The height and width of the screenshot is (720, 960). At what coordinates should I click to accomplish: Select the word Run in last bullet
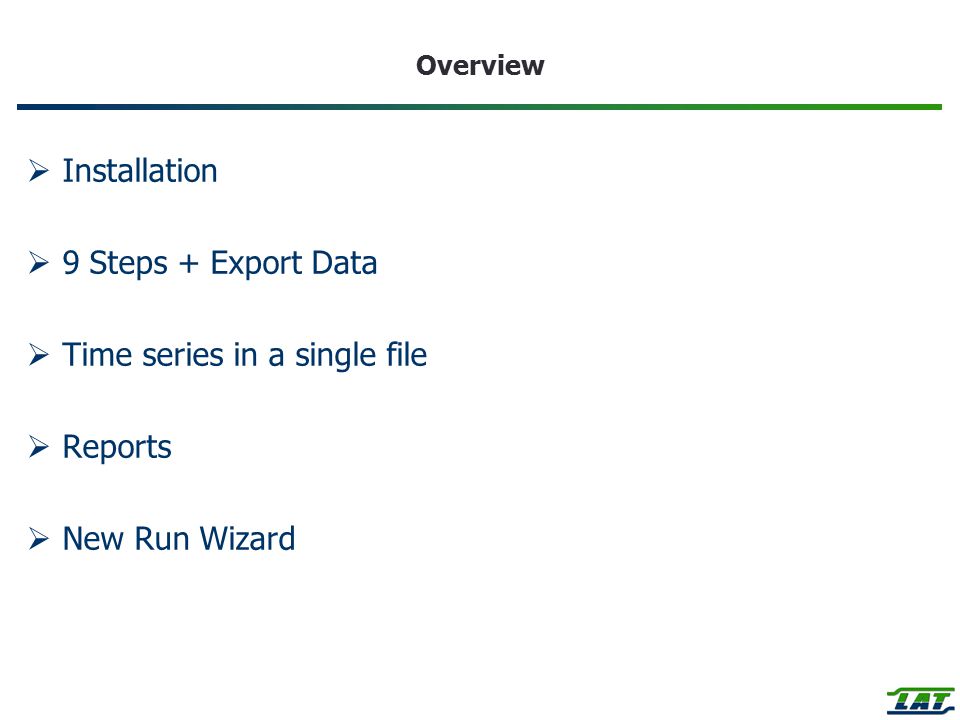tap(162, 539)
